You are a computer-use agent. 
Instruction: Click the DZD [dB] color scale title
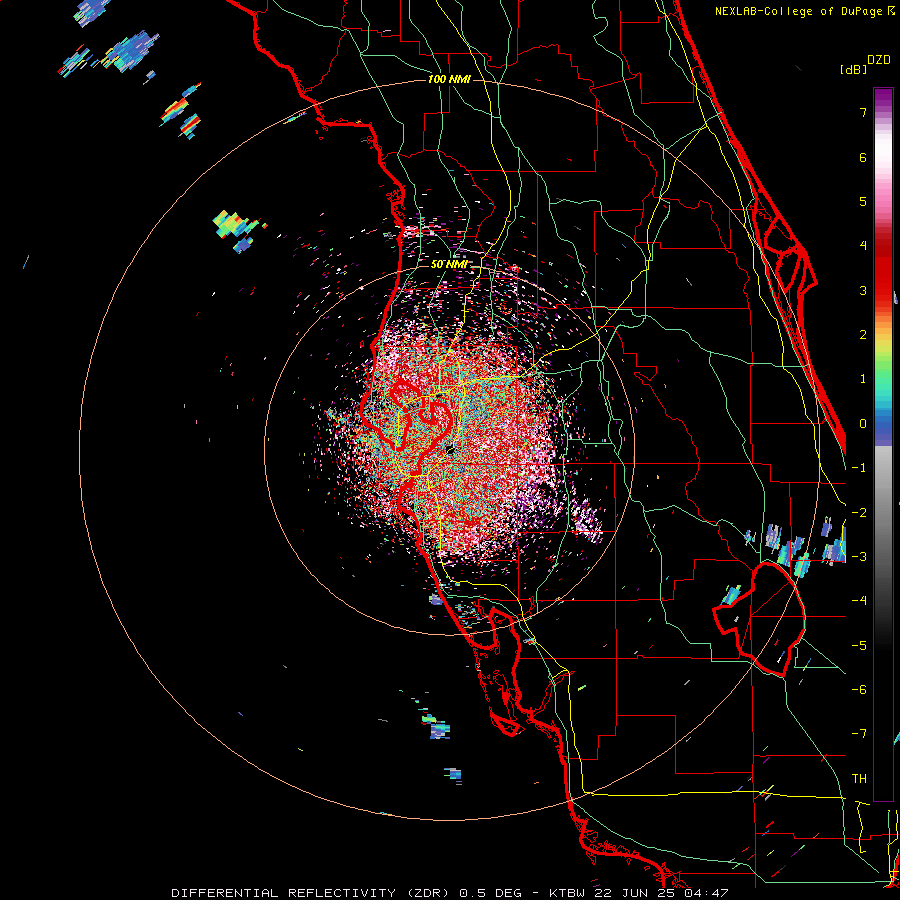point(864,64)
